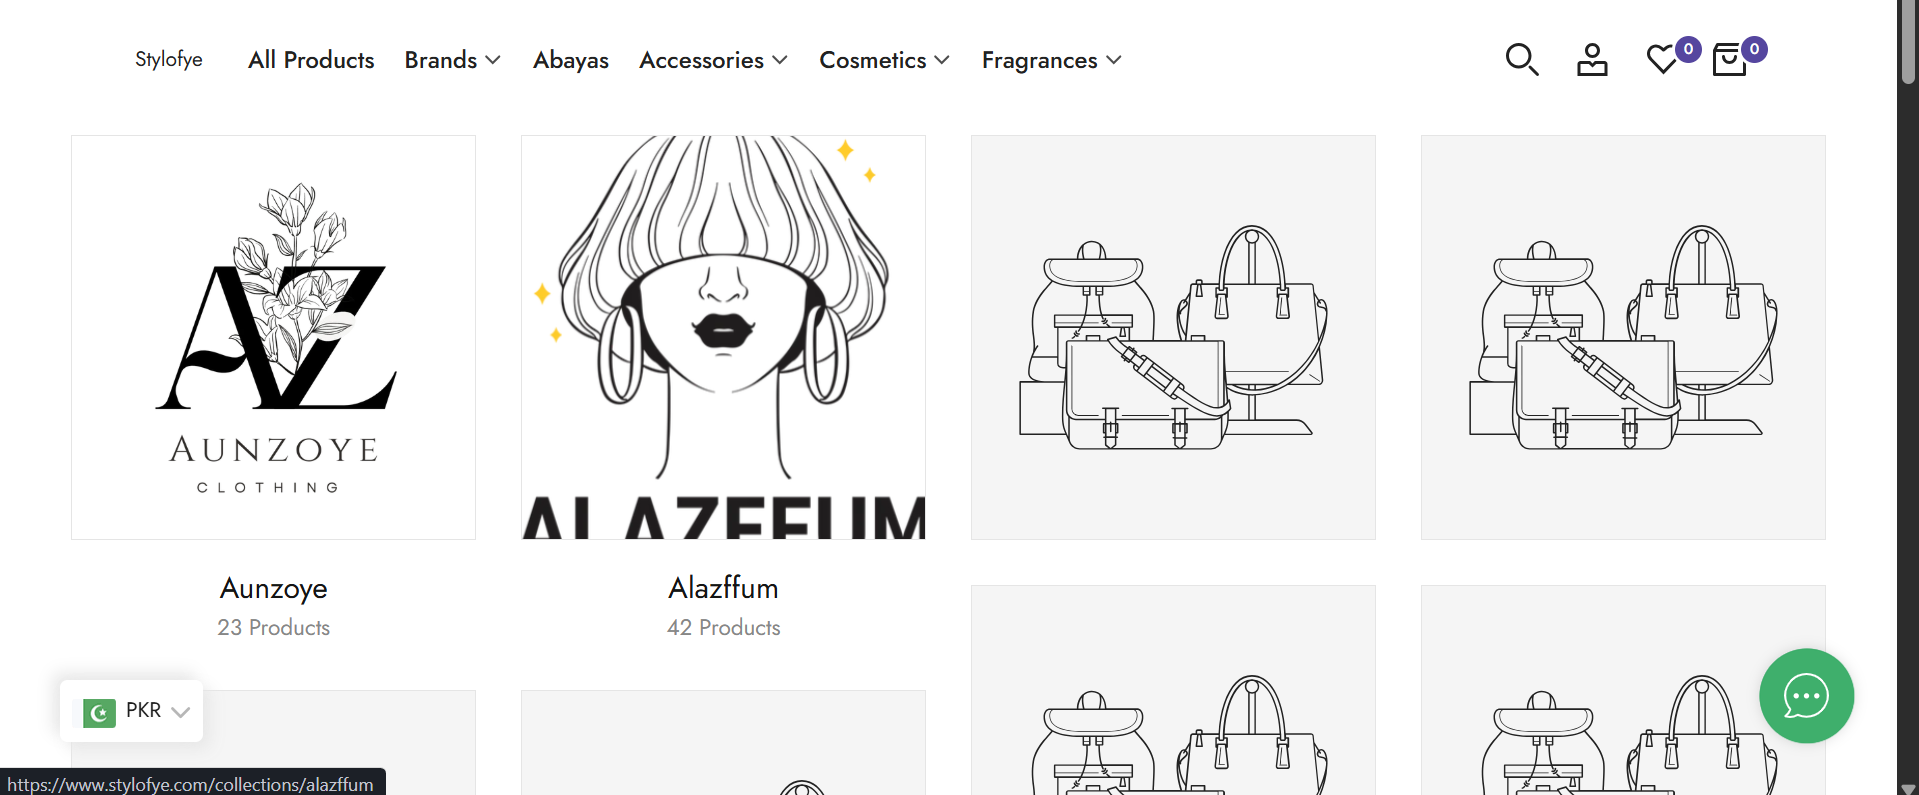
Task: Open the Alazffum brand title link
Action: point(724,588)
